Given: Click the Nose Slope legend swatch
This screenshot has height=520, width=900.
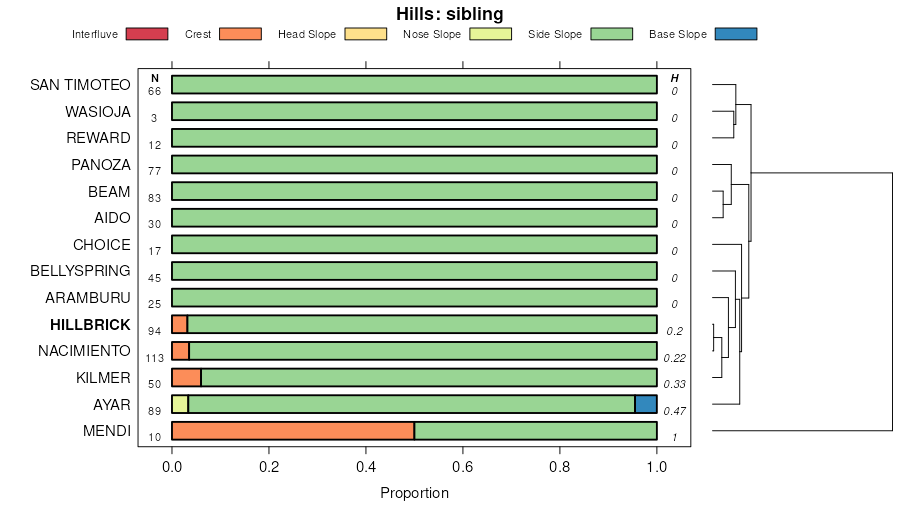Looking at the screenshot, I should [x=489, y=34].
